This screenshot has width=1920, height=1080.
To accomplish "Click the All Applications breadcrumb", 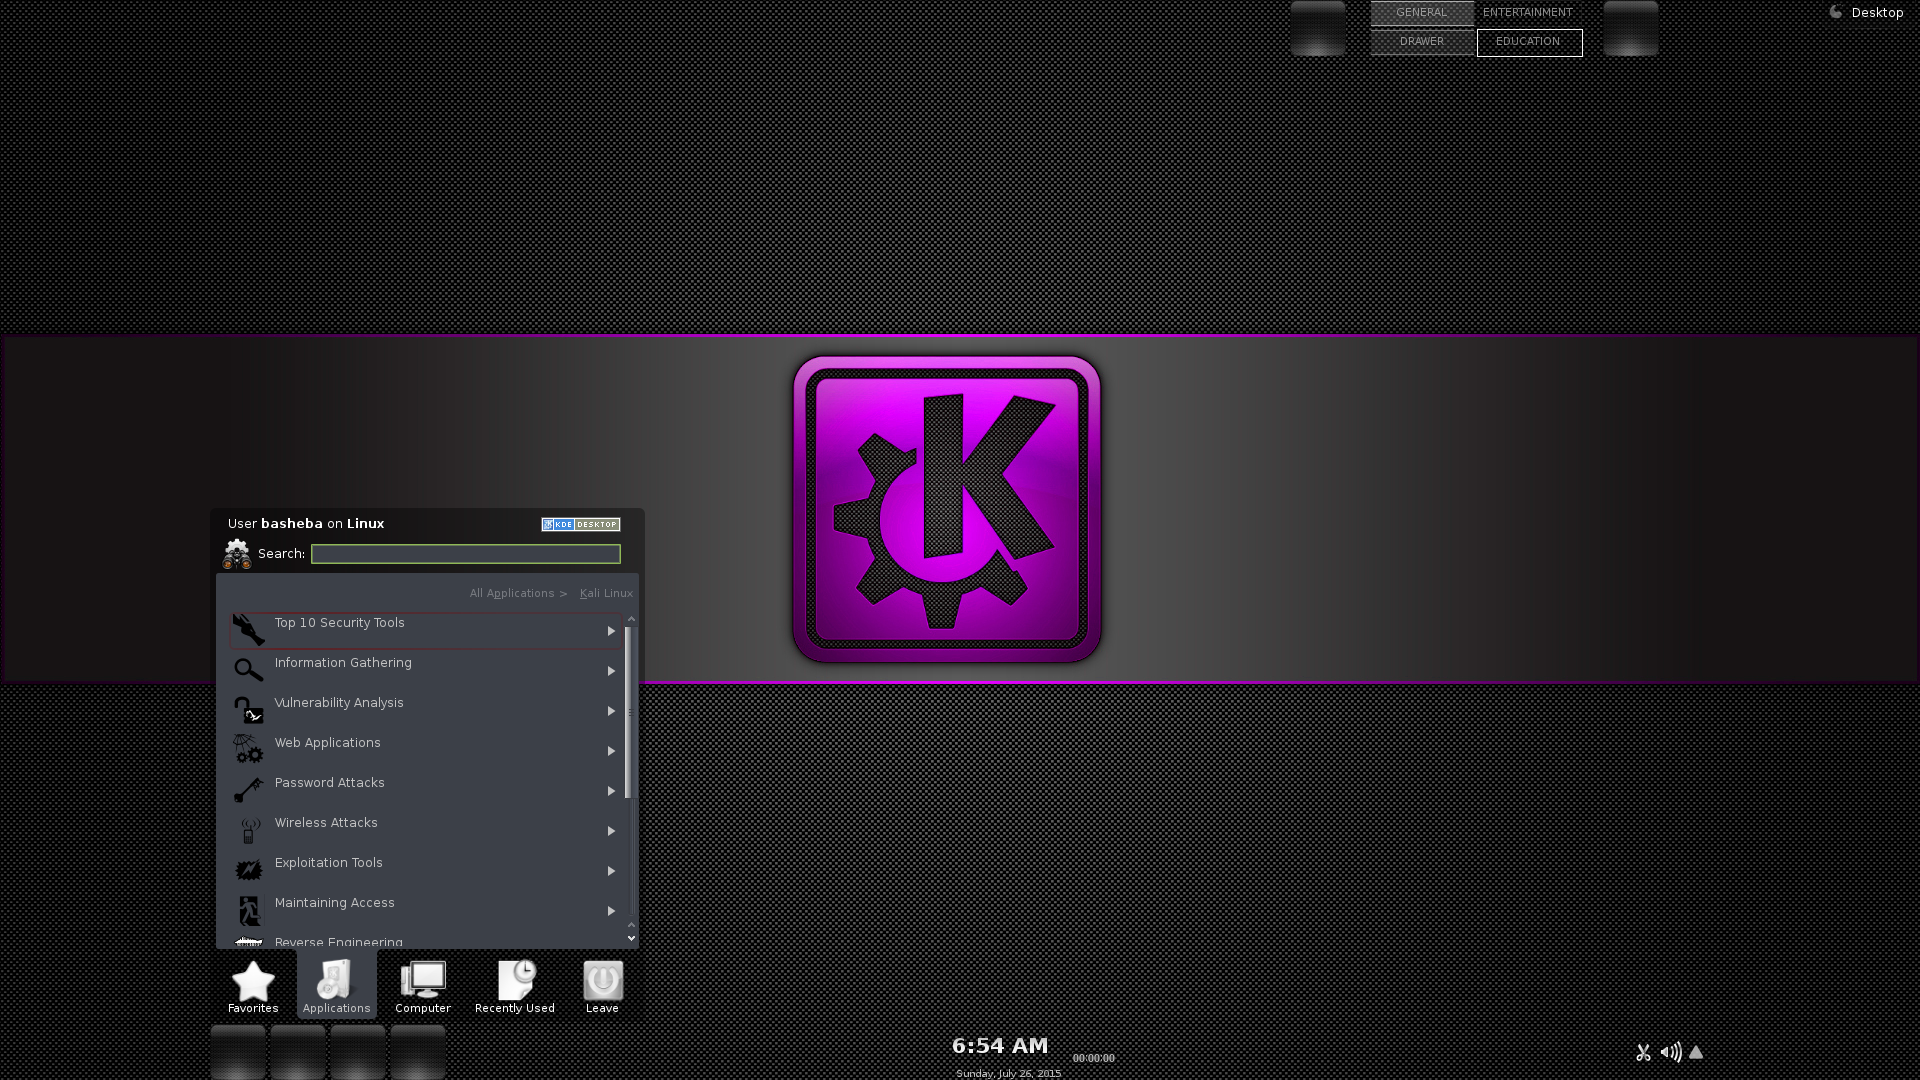I will [x=512, y=593].
